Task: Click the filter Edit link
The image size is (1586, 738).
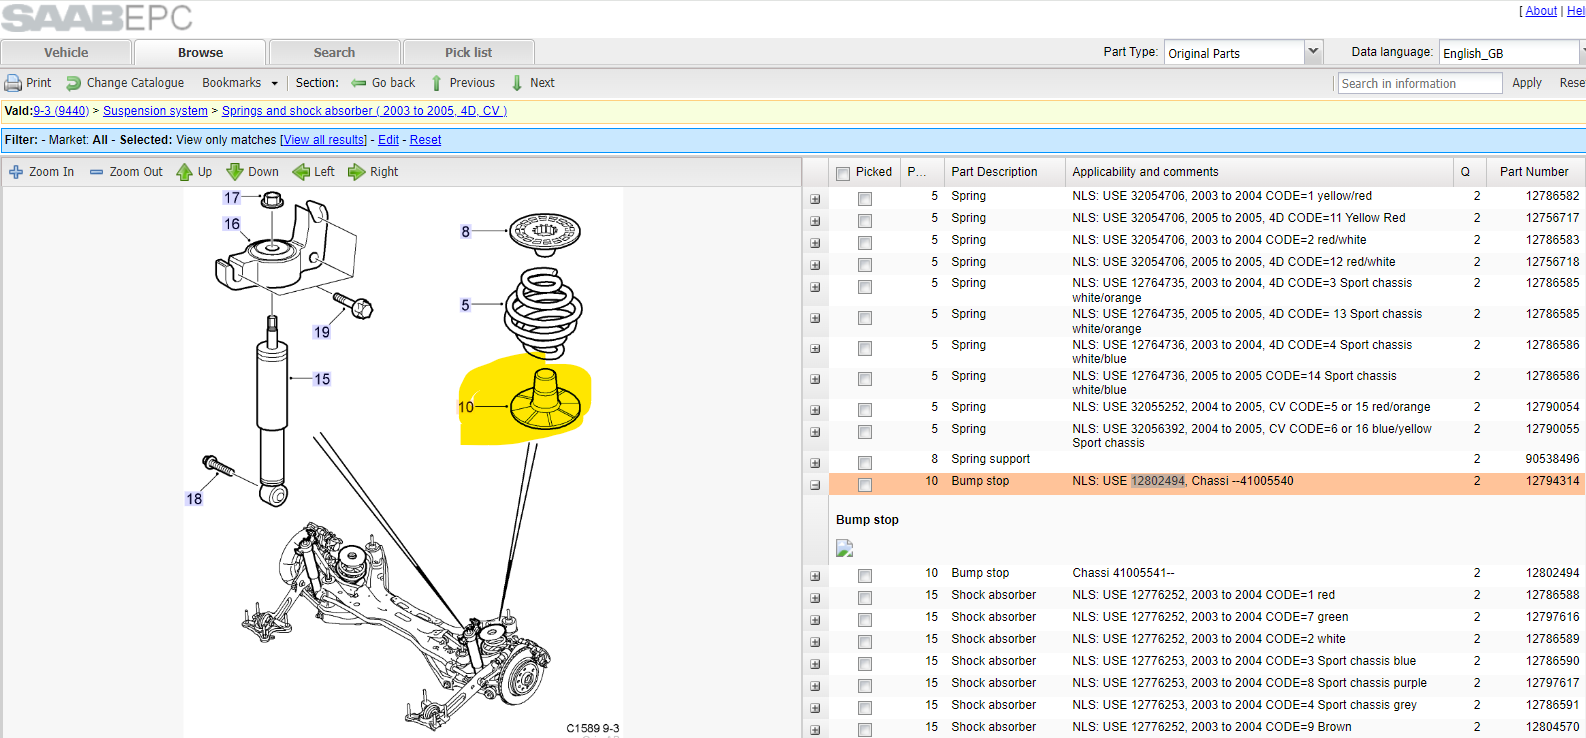Action: [388, 140]
